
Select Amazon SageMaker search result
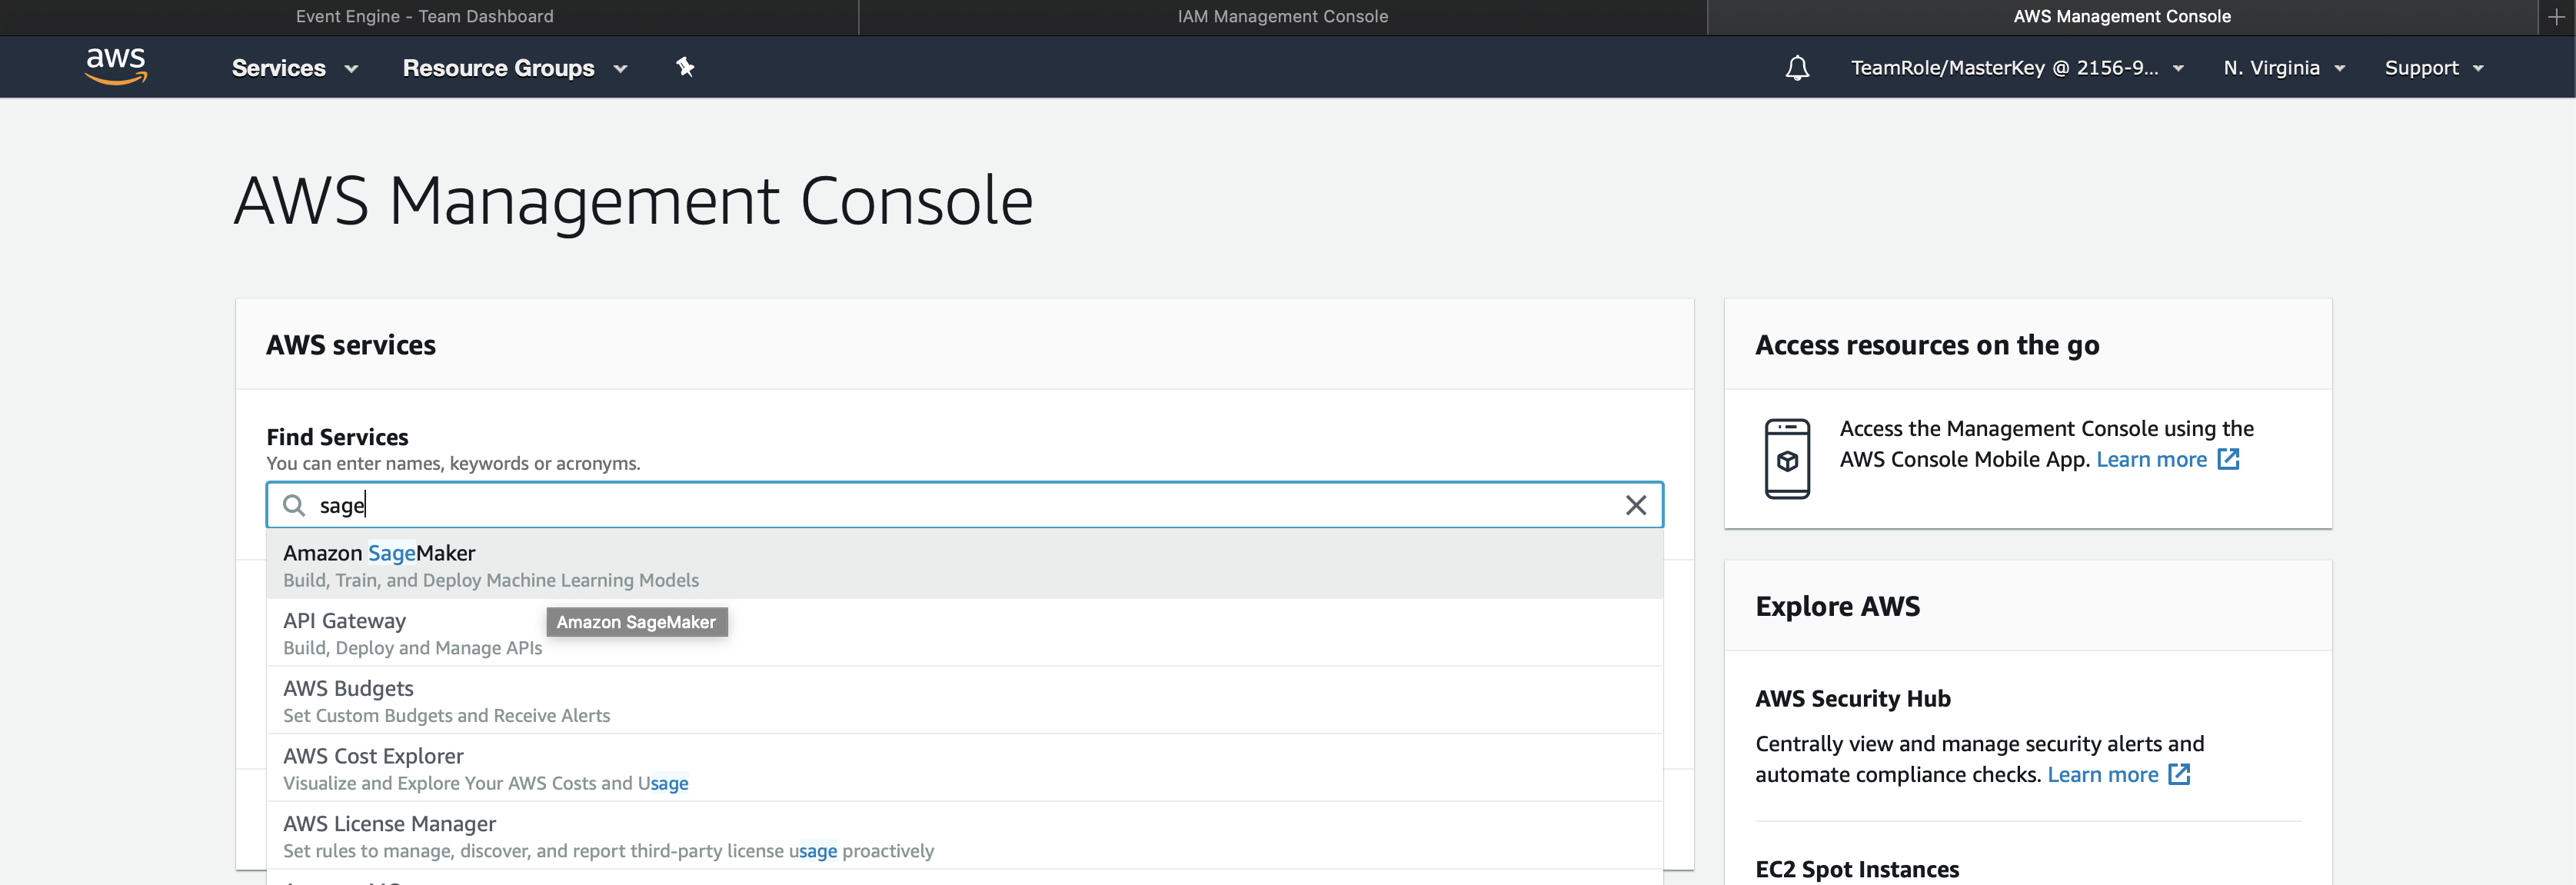380,554
